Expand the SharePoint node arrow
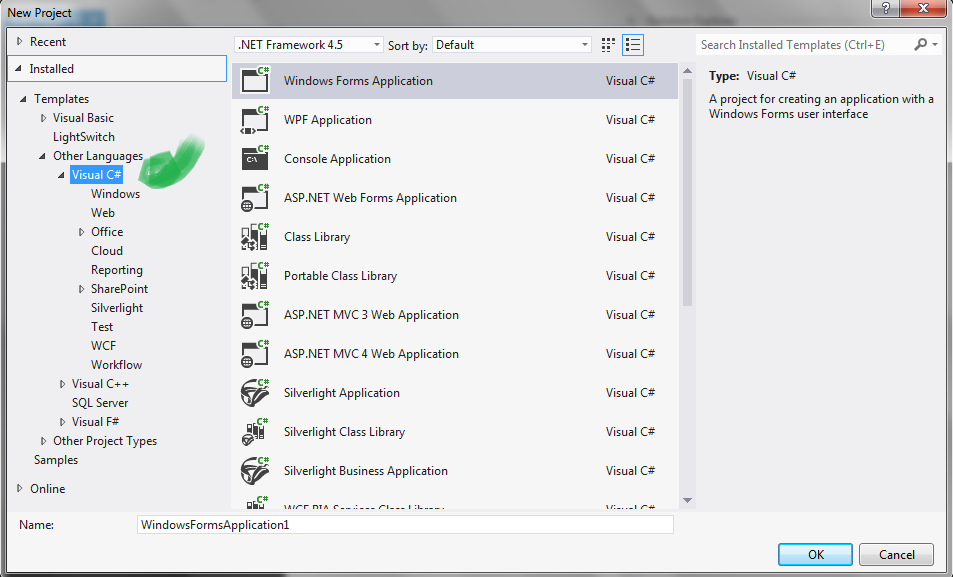This screenshot has width=953, height=577. [81, 289]
